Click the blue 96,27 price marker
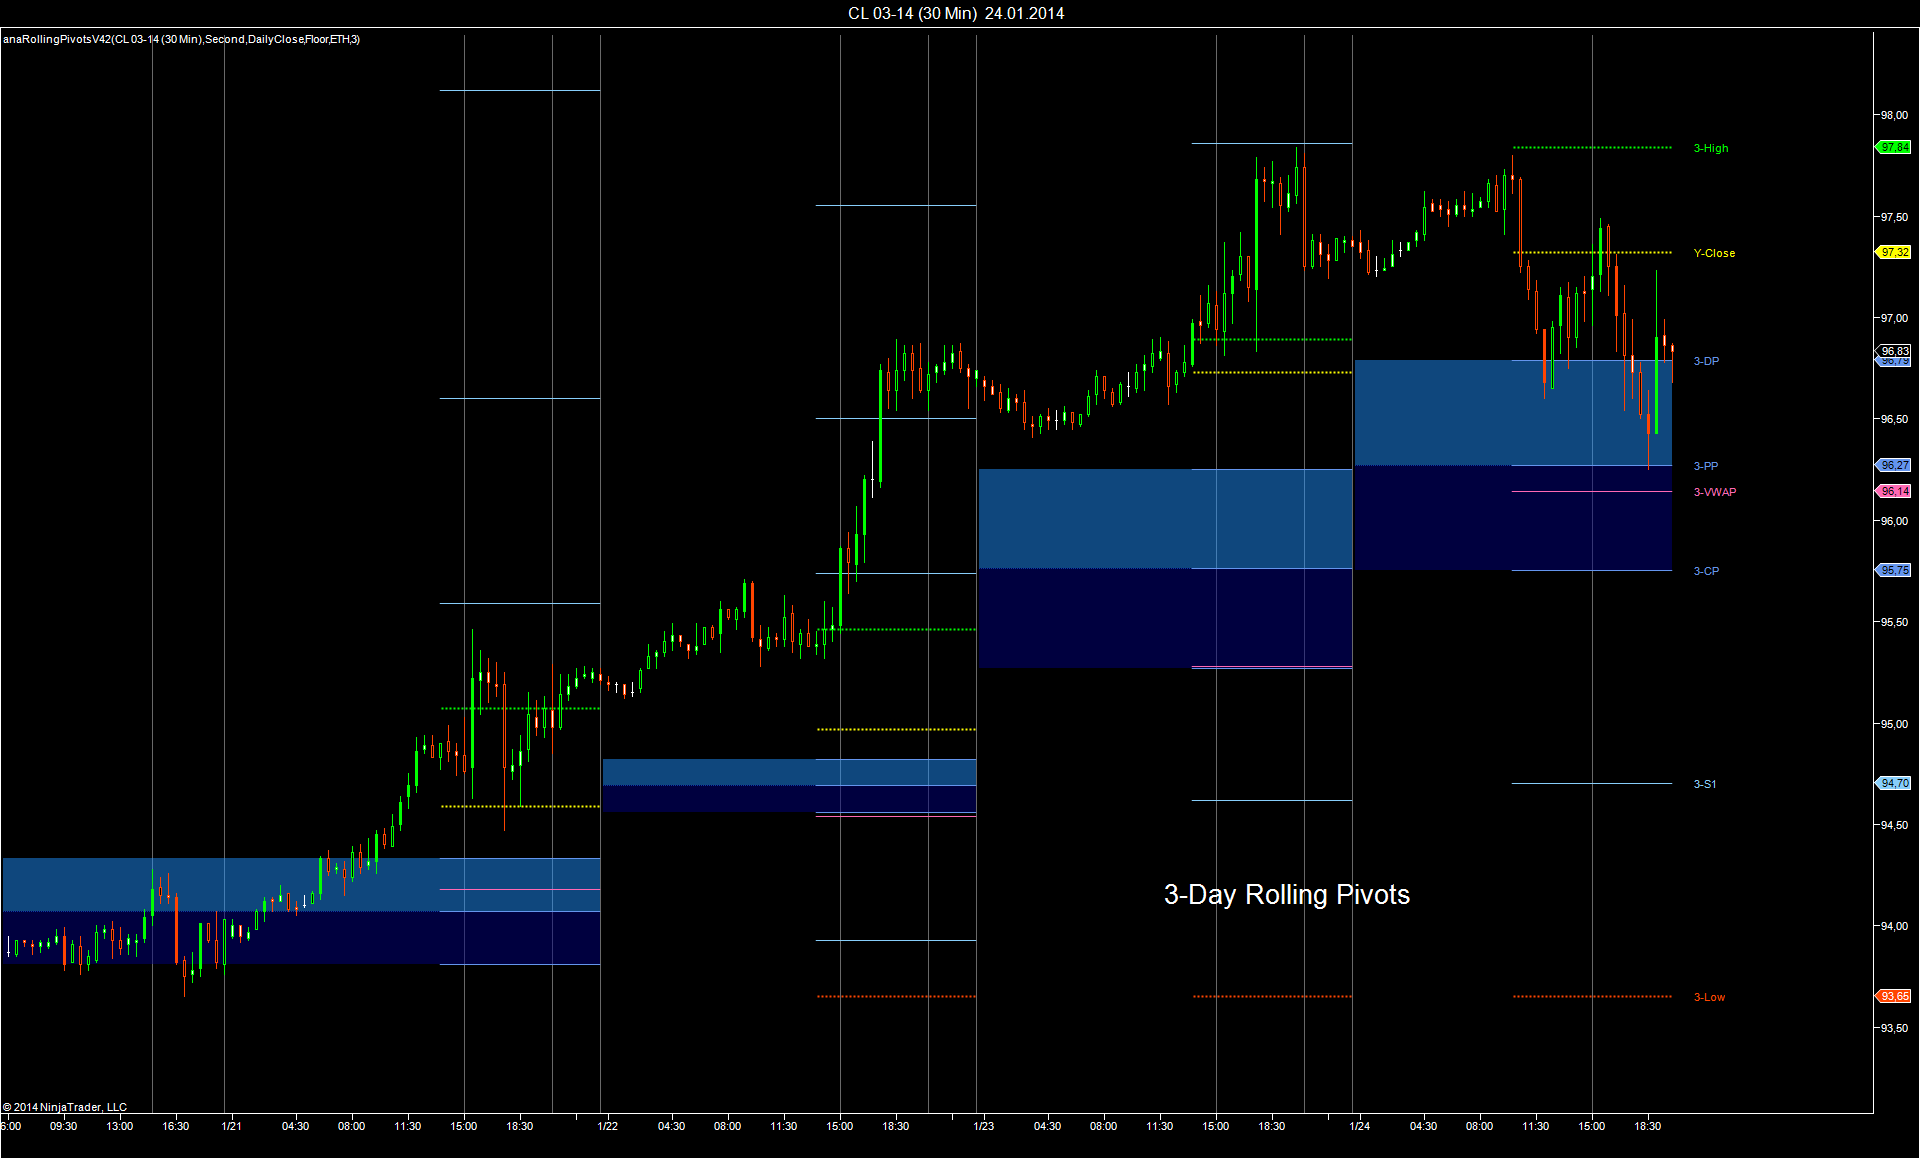Screen dimensions: 1920x1159 click(1894, 465)
